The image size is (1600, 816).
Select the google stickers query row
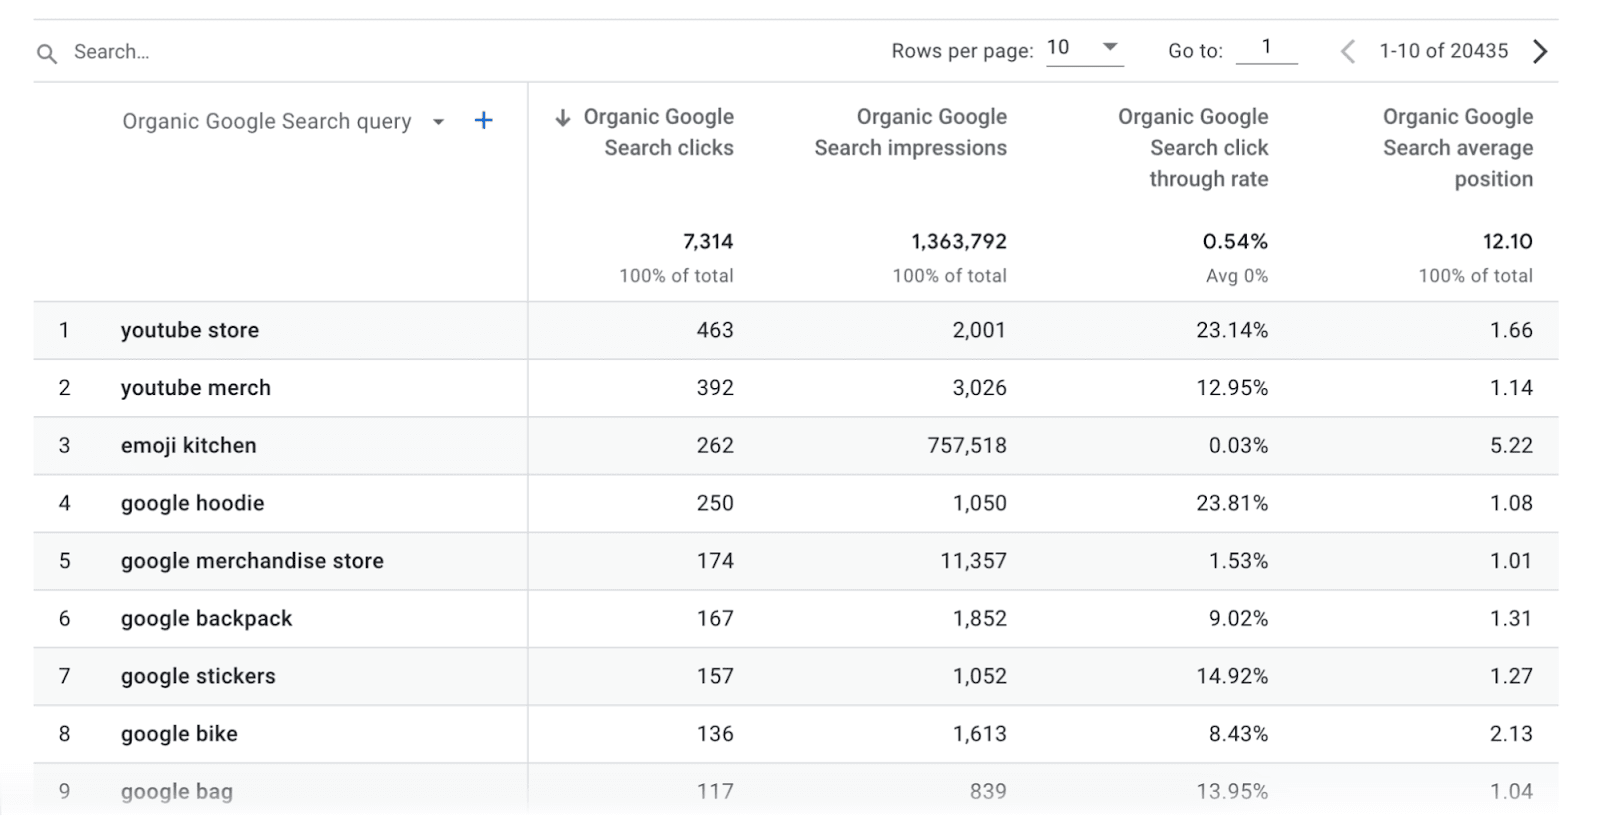(x=198, y=677)
